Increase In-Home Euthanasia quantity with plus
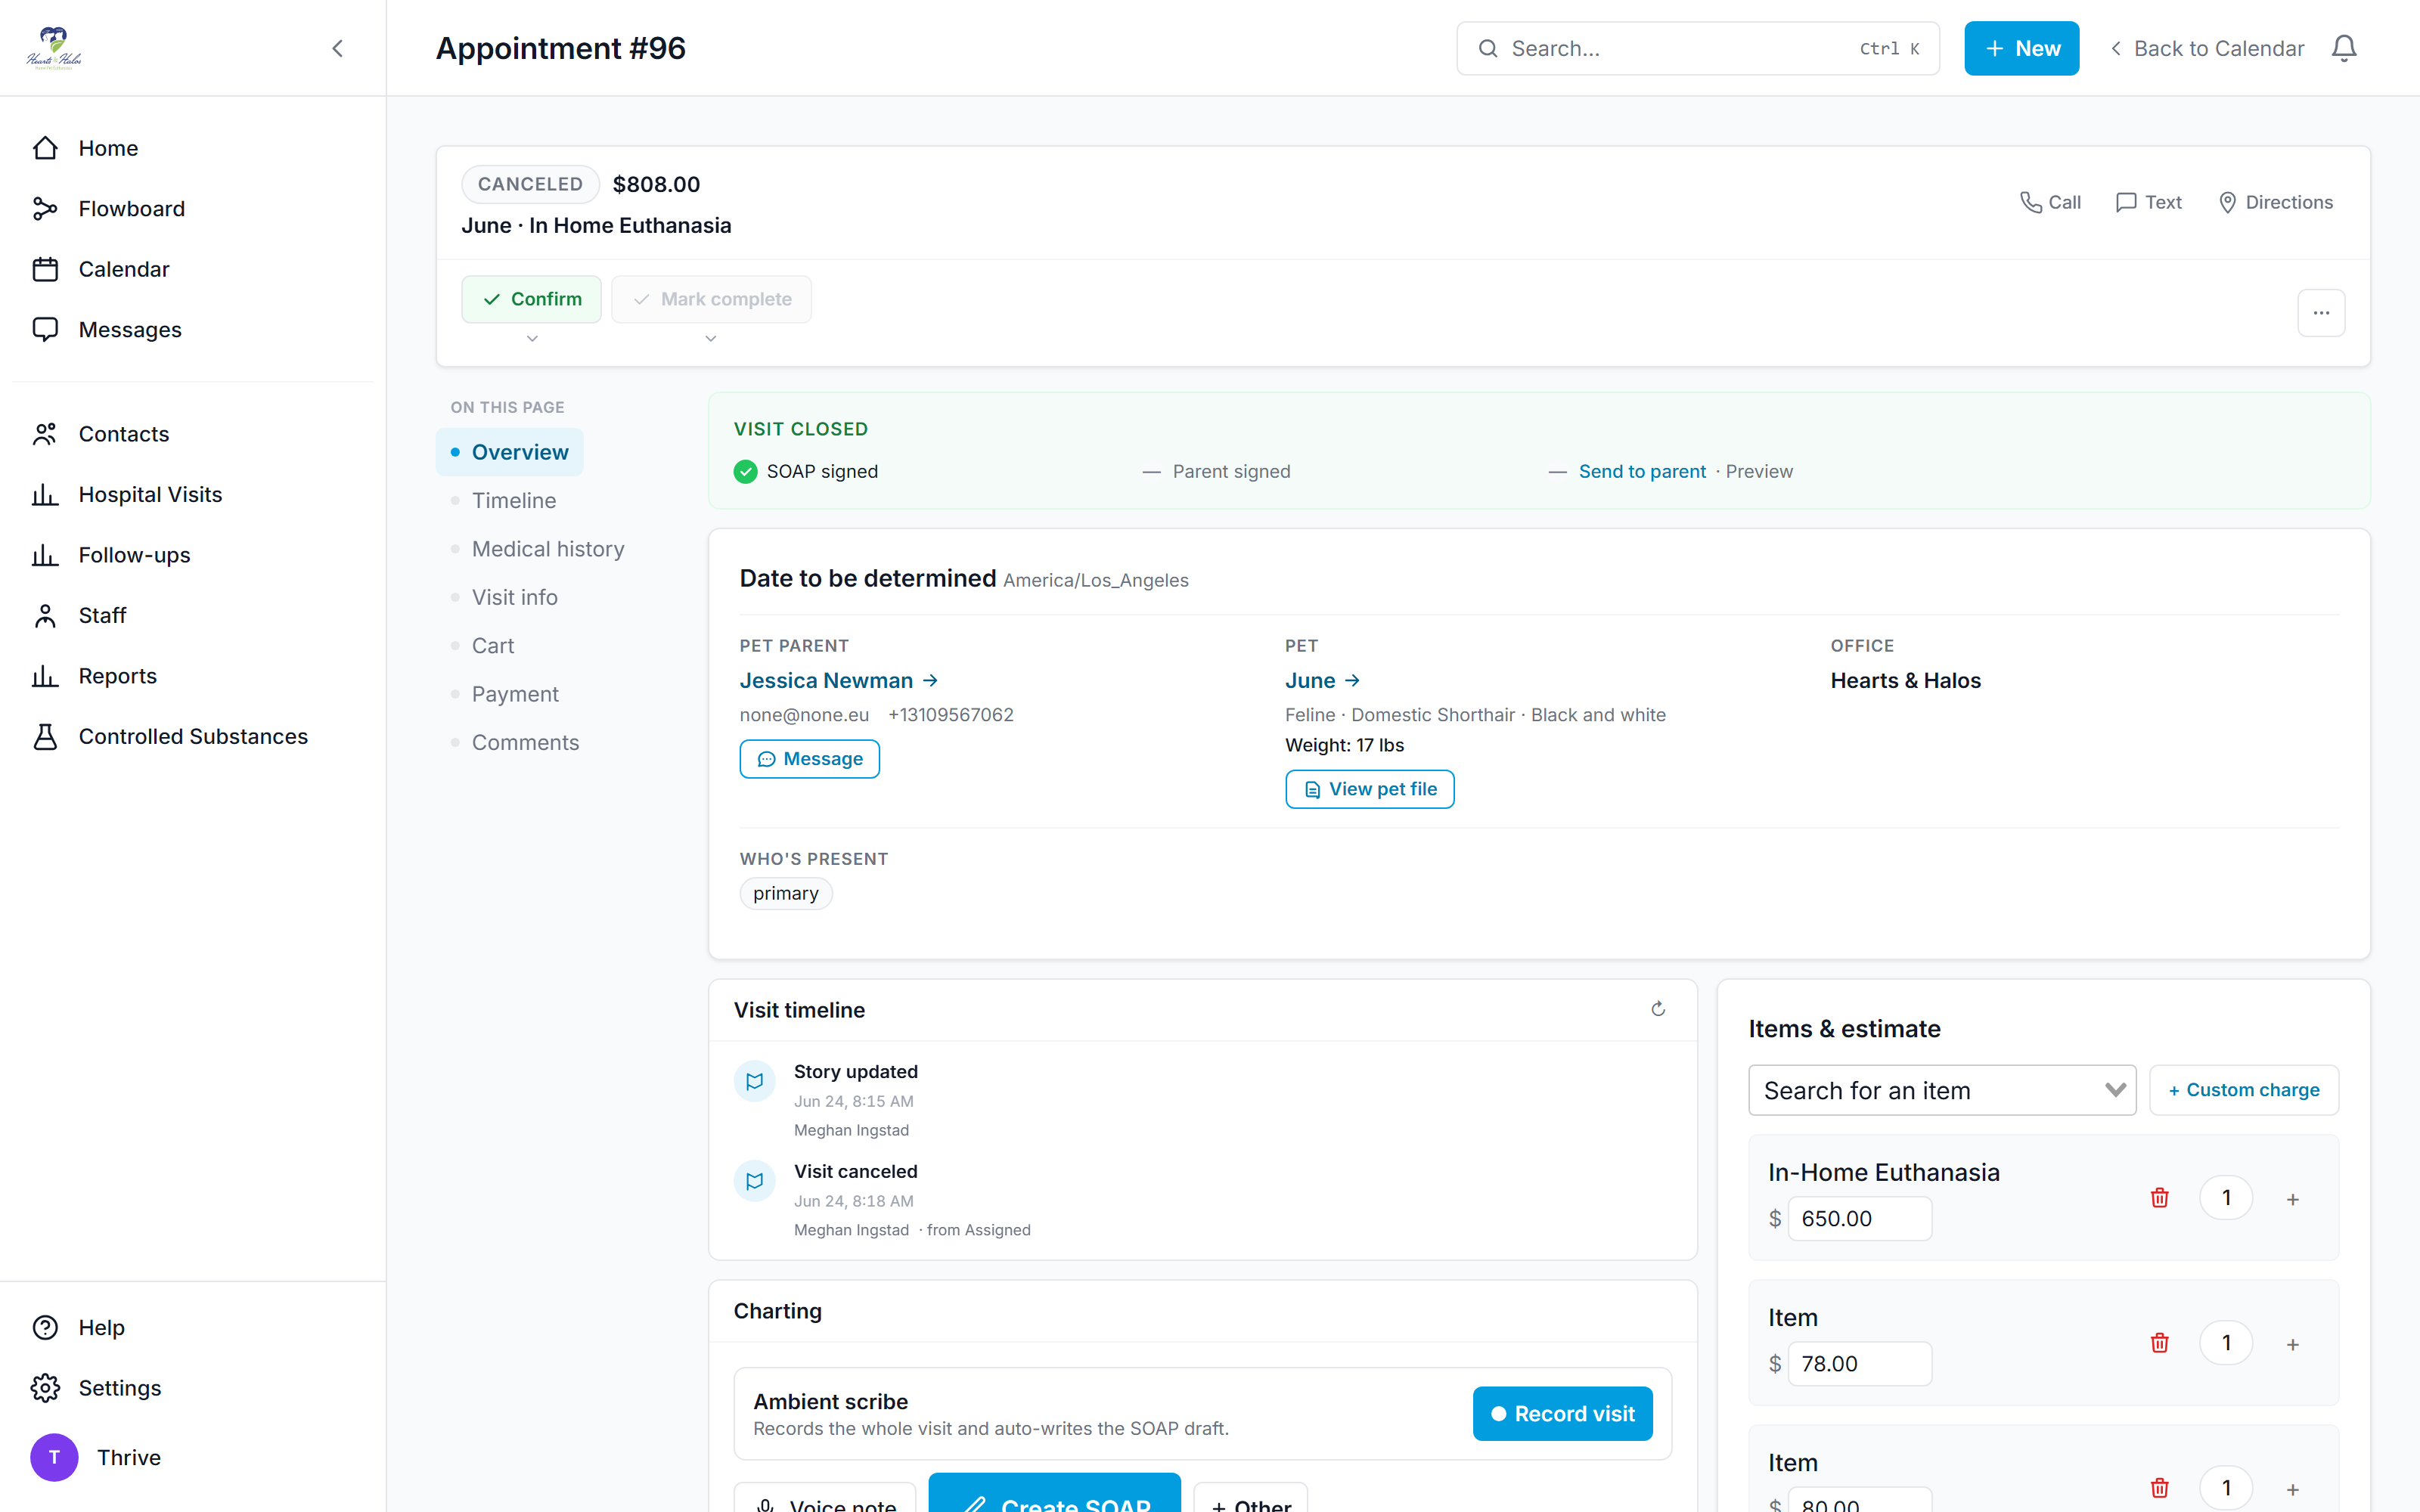 pos(2293,1199)
